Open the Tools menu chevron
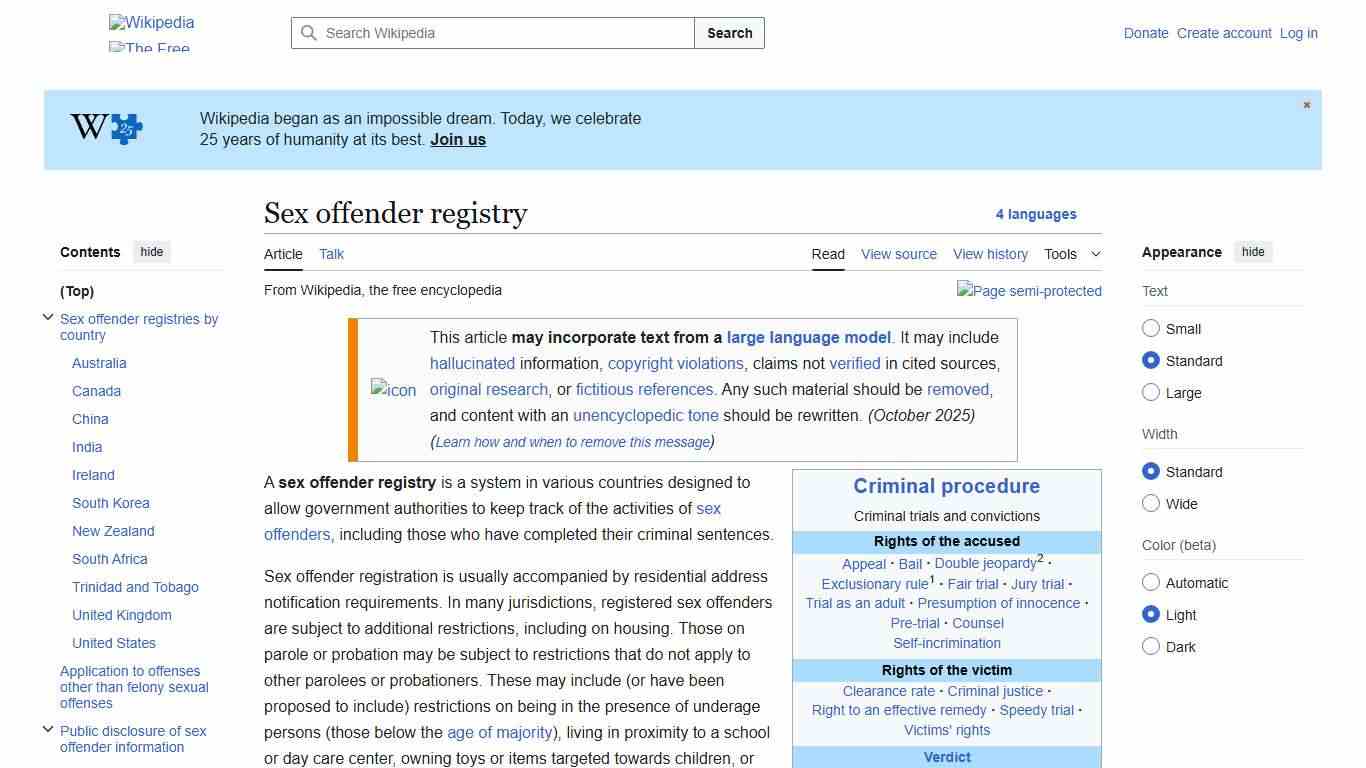Image resolution: width=1366 pixels, height=768 pixels. tap(1095, 254)
